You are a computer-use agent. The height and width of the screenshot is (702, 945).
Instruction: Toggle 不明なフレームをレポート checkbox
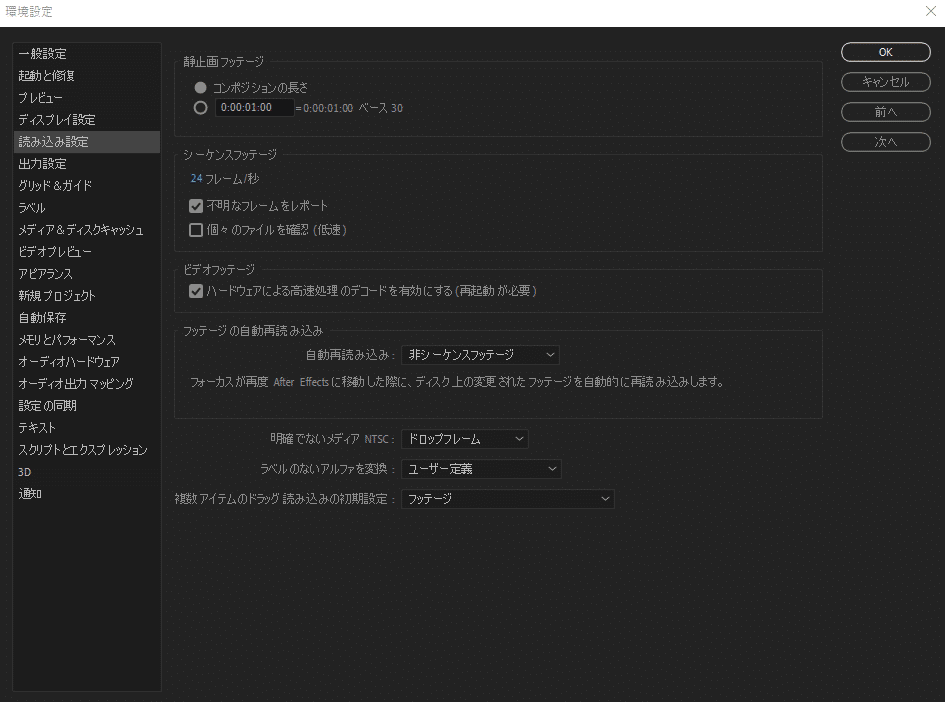(x=196, y=206)
